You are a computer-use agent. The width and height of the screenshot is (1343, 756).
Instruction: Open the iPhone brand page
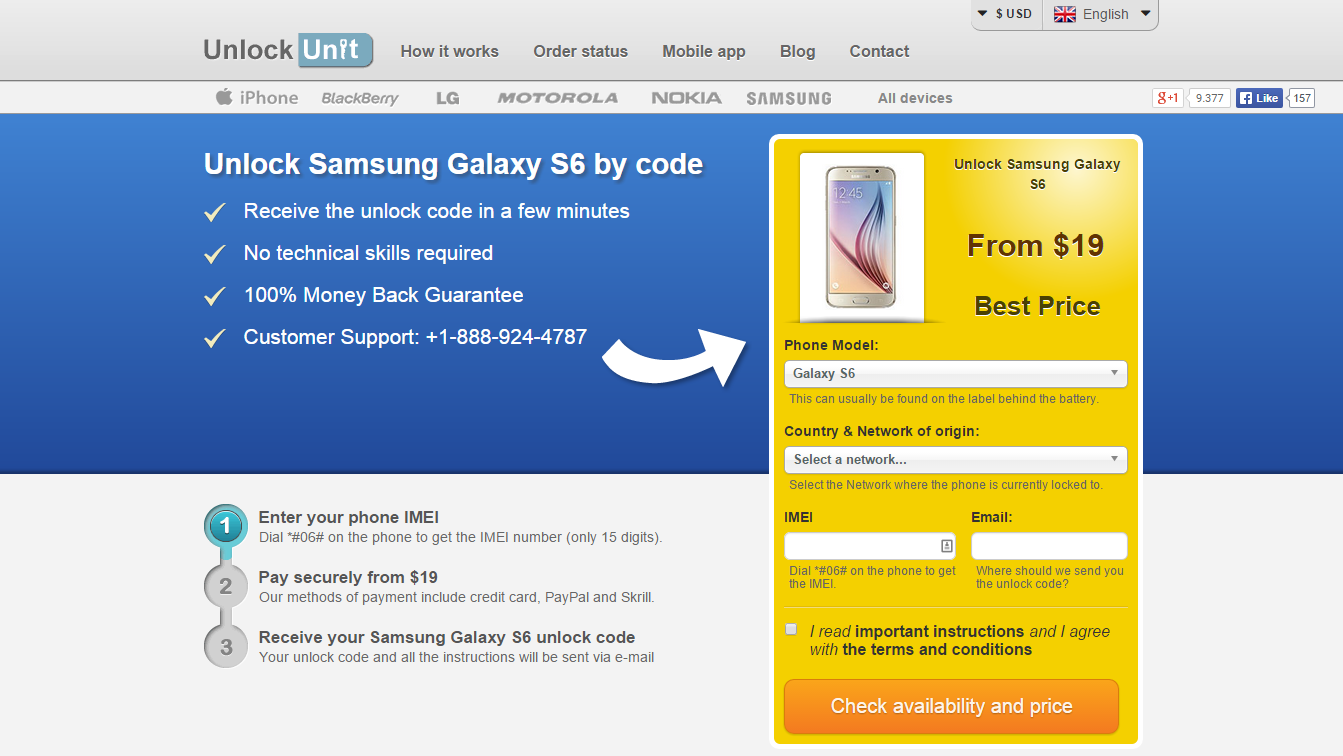click(257, 98)
